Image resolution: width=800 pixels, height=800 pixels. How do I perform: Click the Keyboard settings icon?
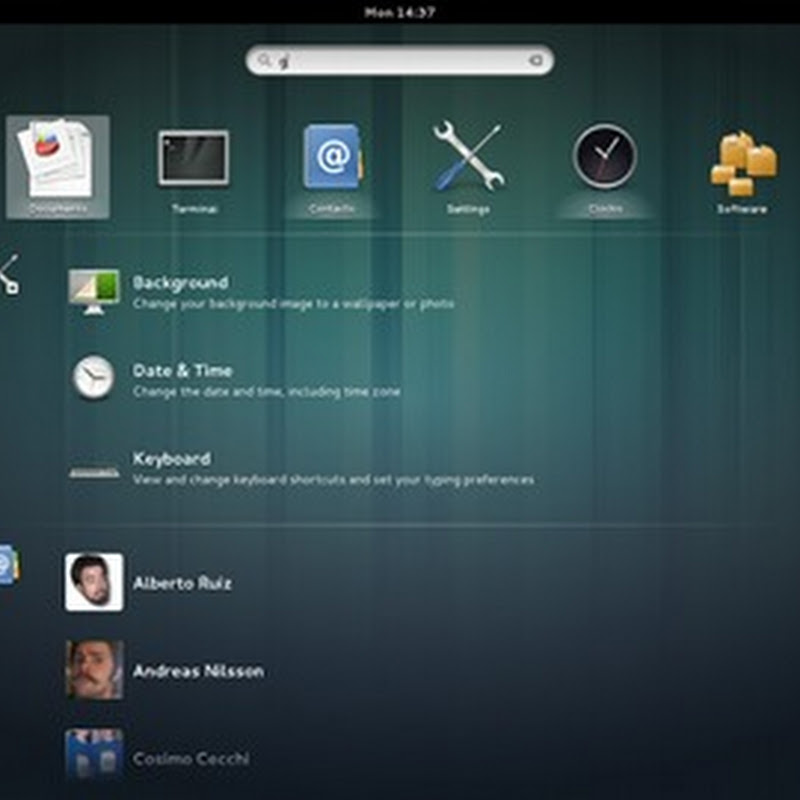coord(94,473)
